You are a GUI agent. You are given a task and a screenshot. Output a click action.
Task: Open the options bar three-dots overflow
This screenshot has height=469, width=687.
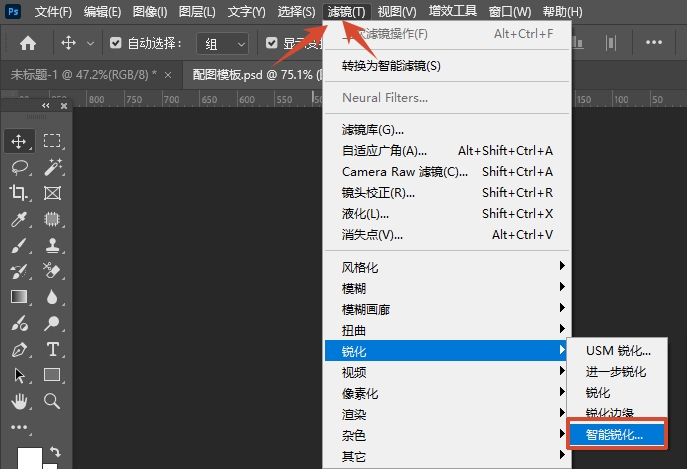click(654, 43)
